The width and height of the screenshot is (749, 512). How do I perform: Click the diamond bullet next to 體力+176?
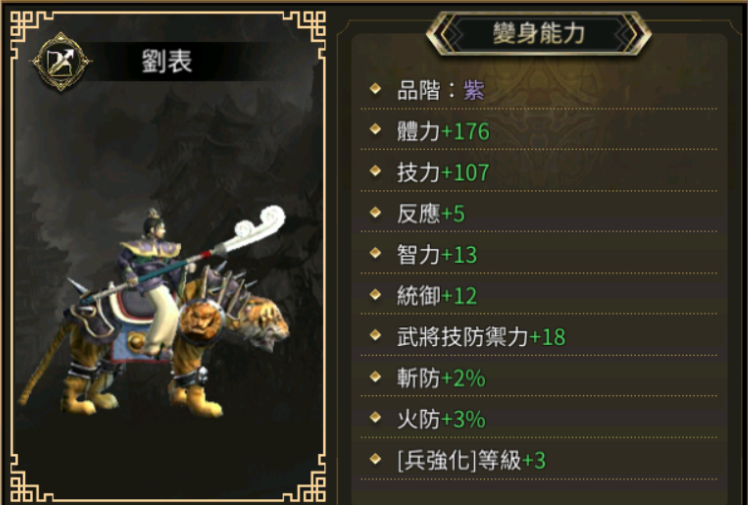(375, 129)
